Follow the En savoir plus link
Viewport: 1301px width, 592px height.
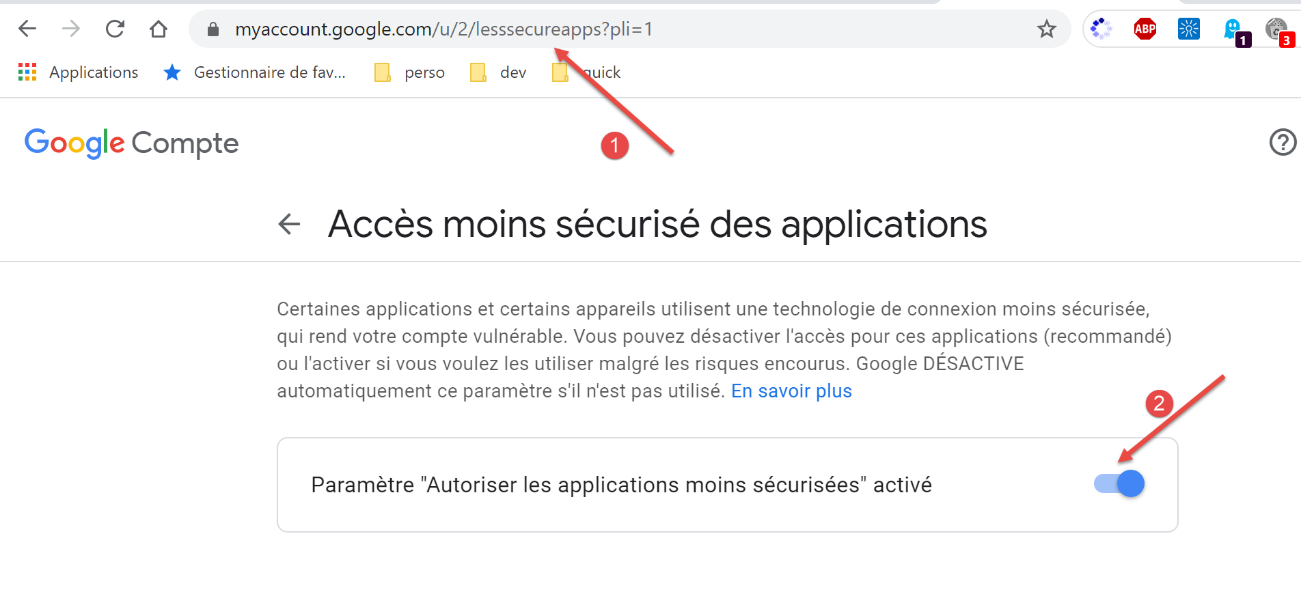point(791,391)
